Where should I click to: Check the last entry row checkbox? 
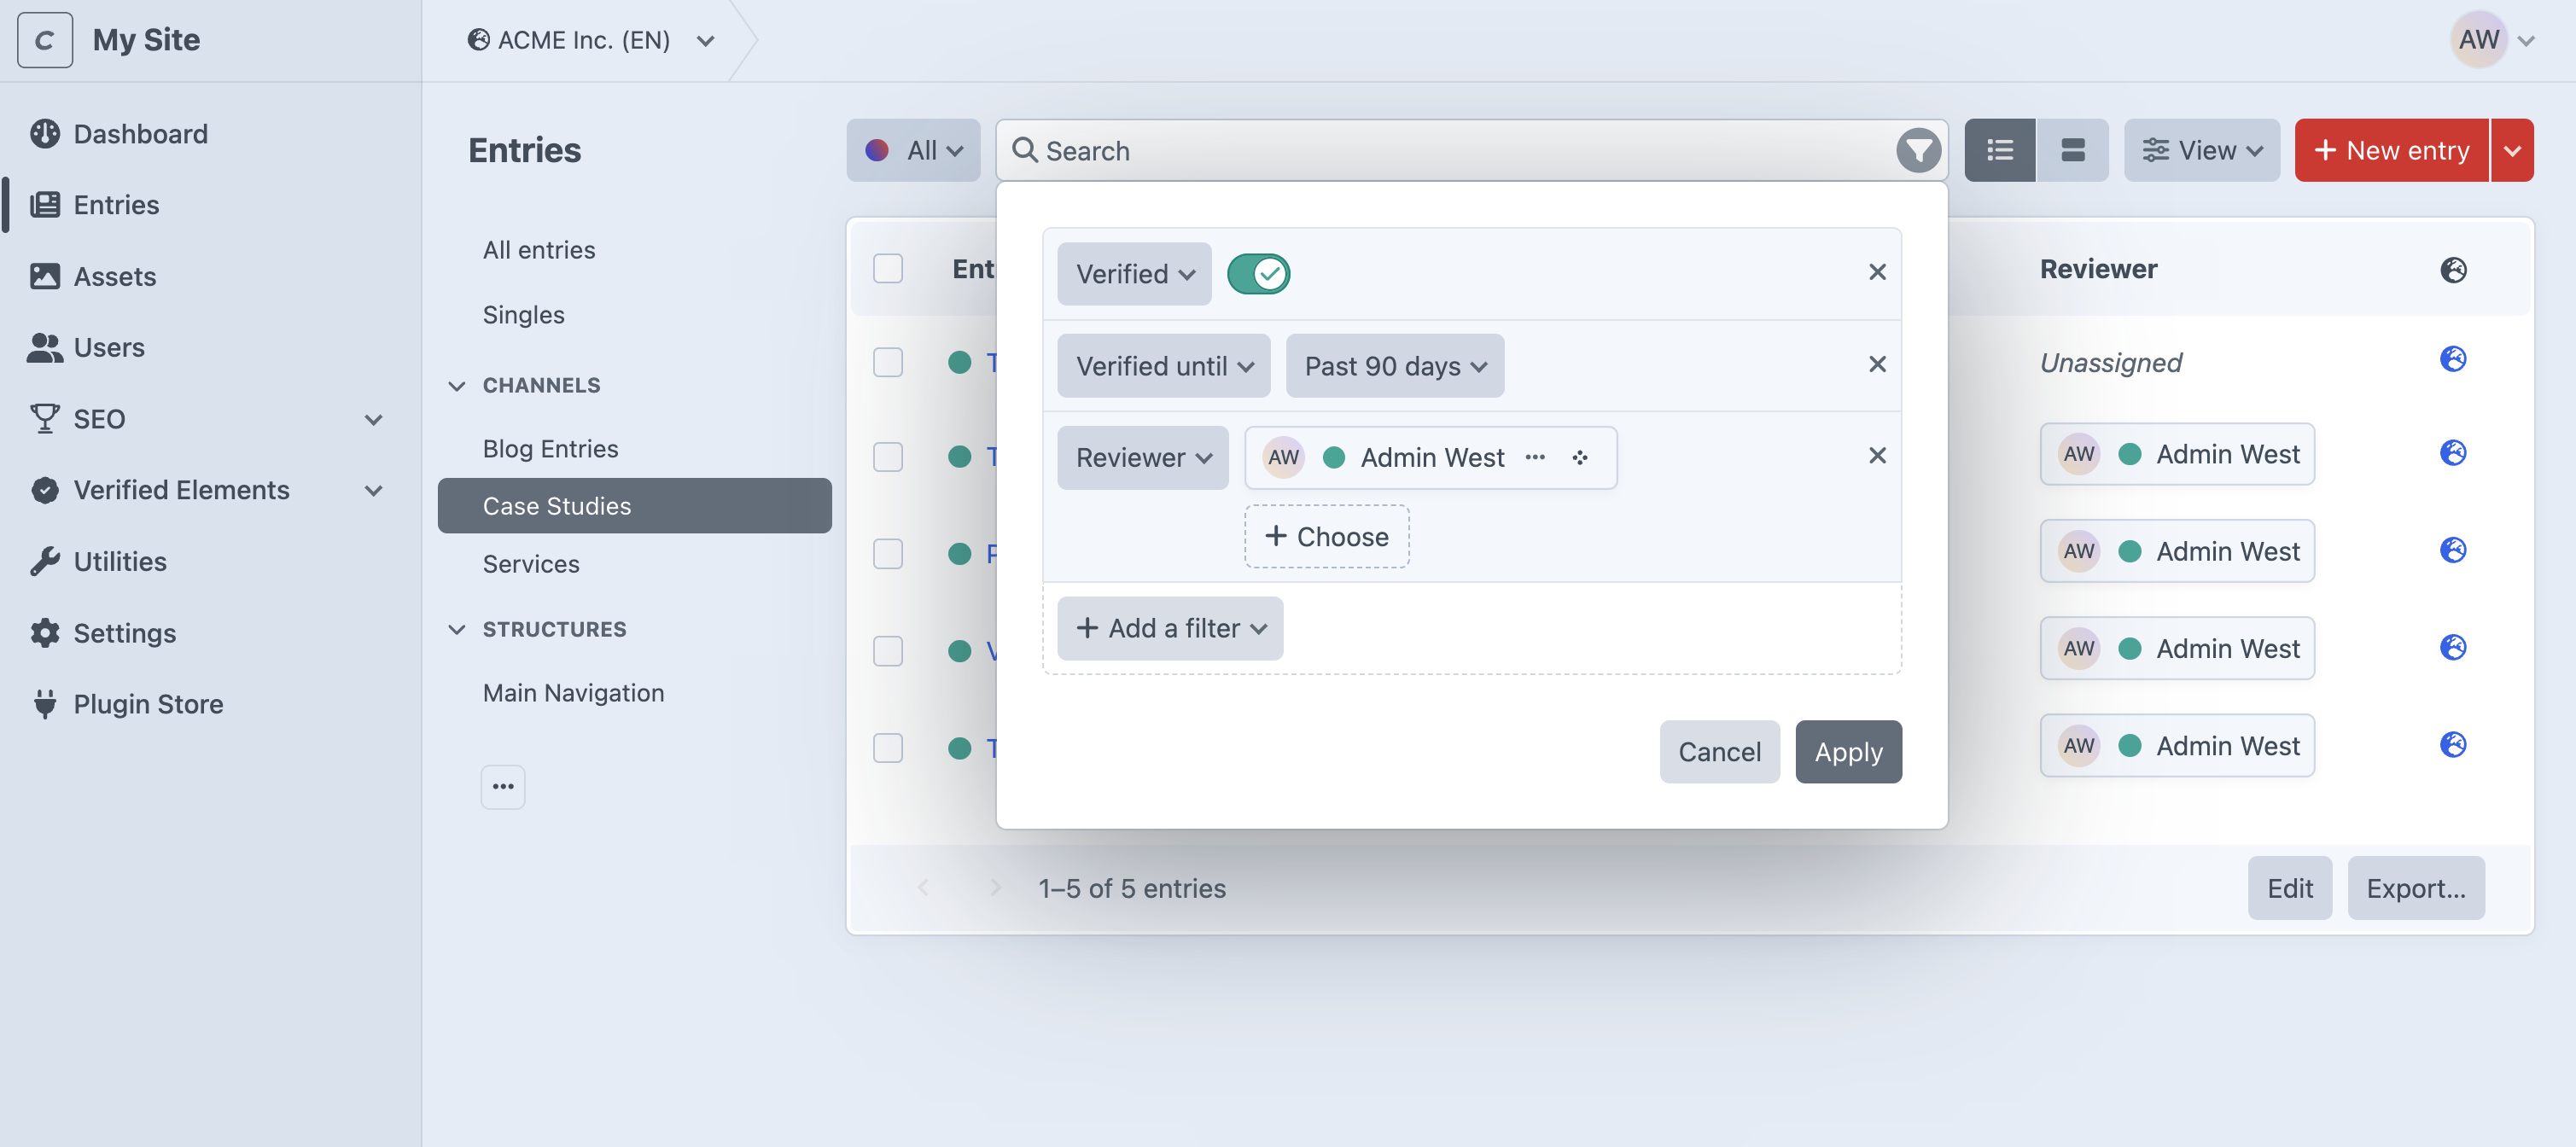coord(888,747)
